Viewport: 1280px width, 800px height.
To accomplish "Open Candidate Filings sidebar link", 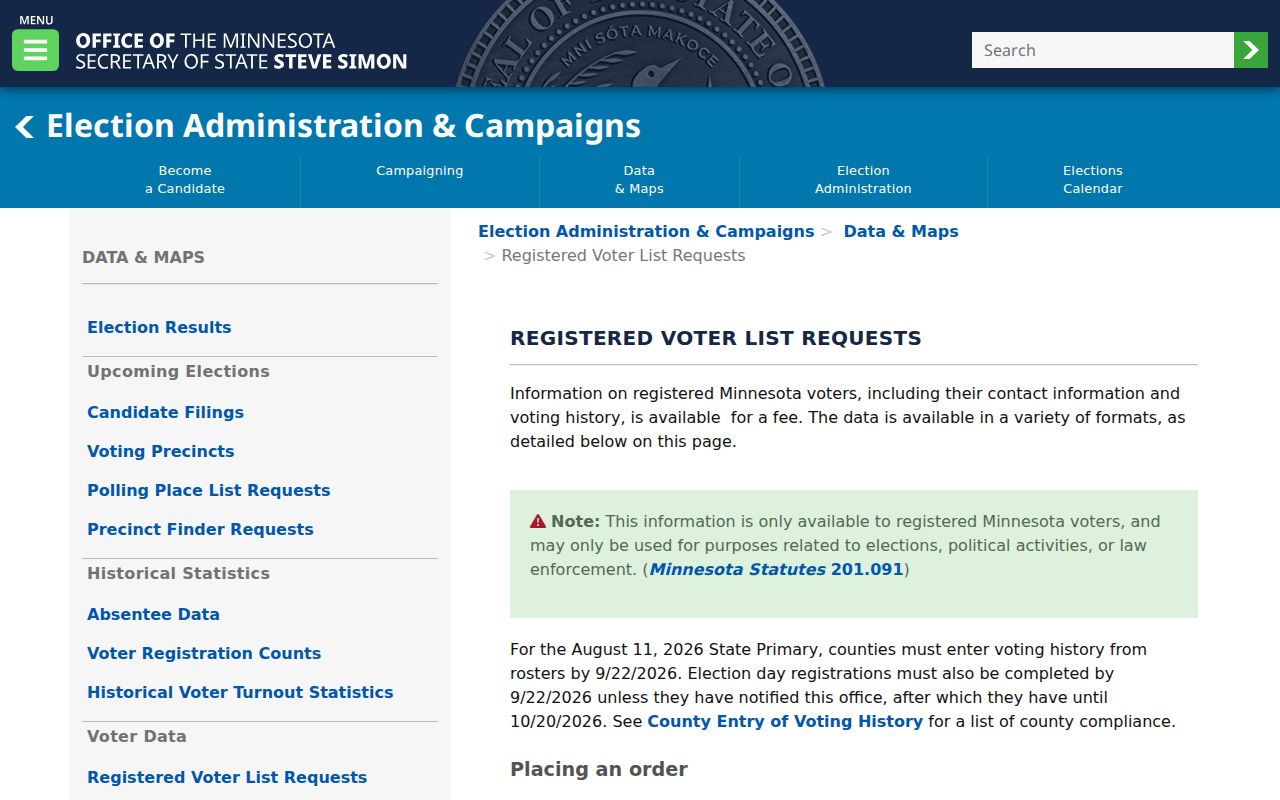I will pos(165,412).
